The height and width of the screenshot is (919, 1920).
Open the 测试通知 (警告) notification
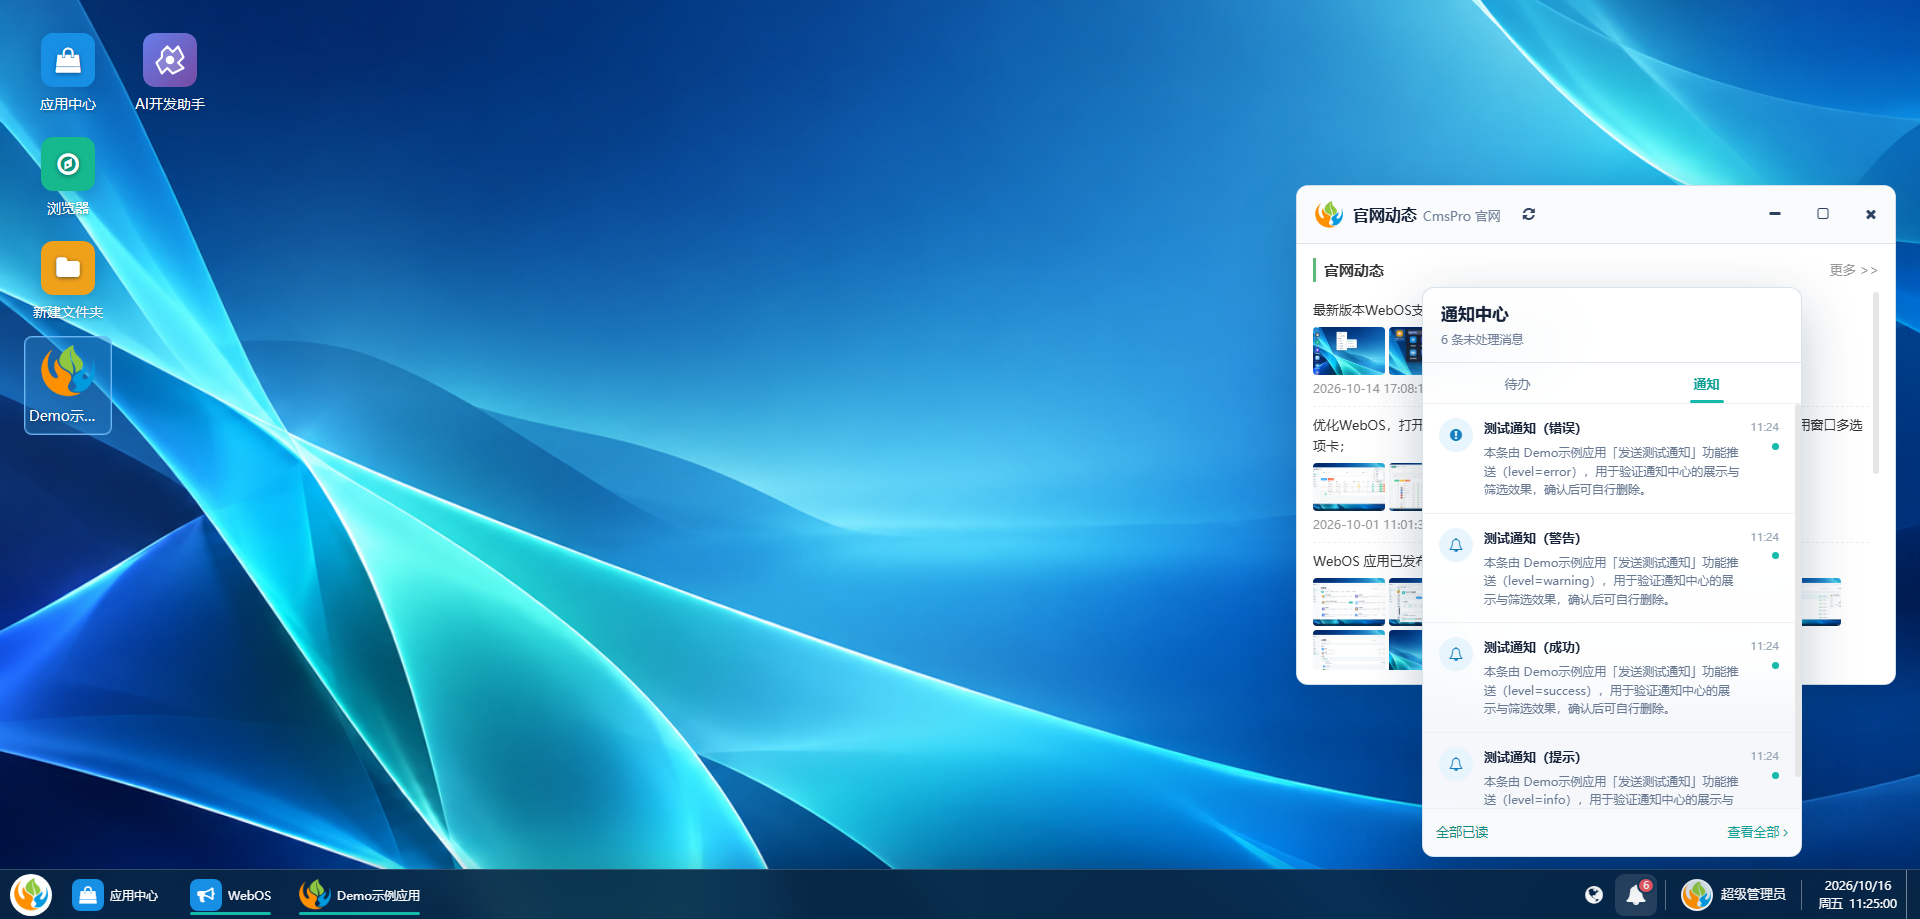click(x=1610, y=569)
